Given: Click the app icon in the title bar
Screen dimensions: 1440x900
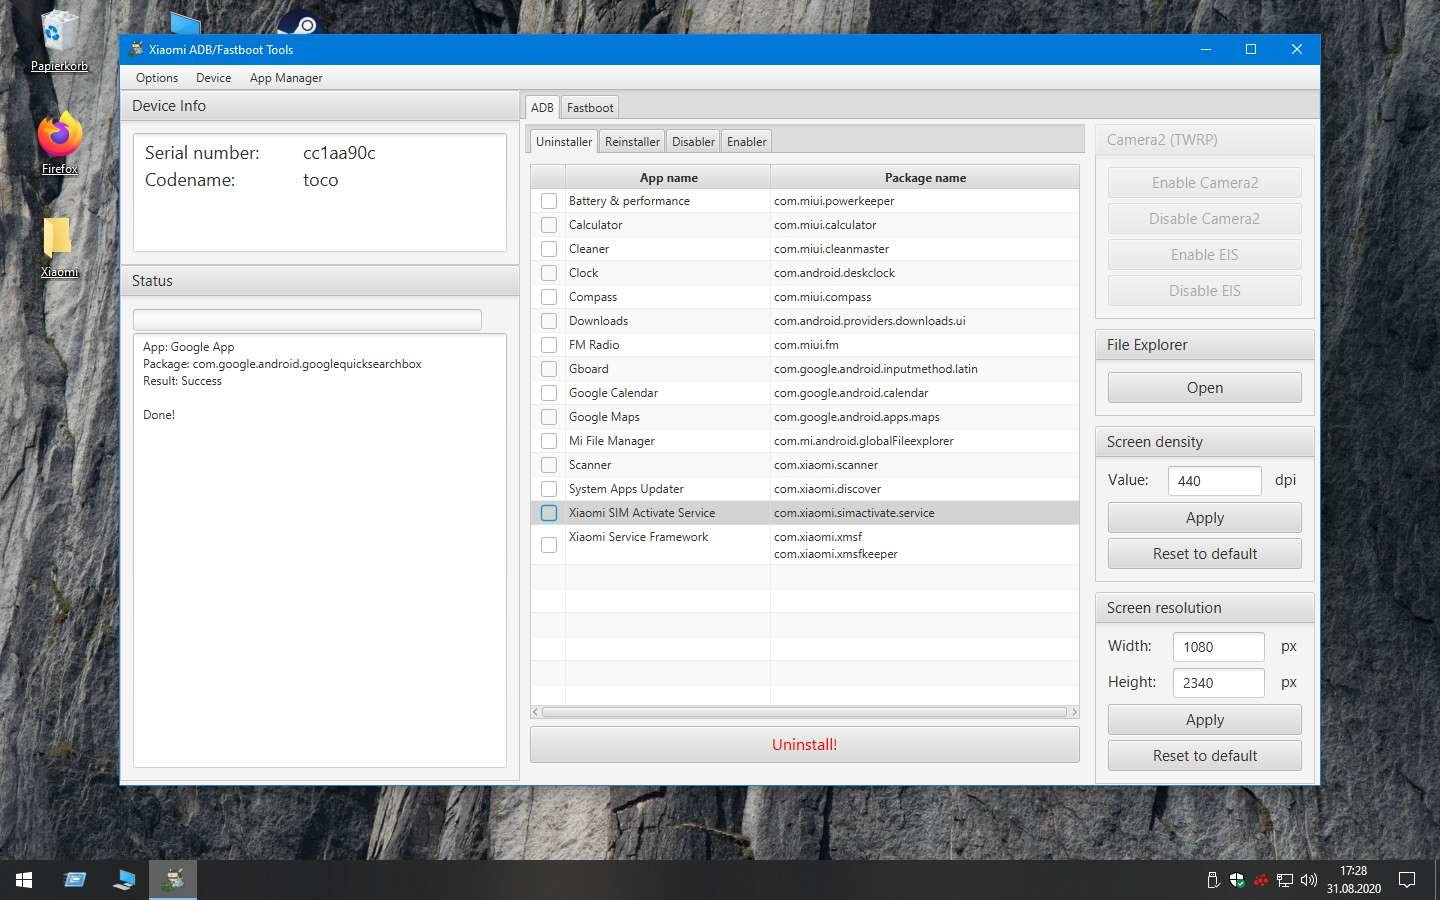Looking at the screenshot, I should (x=136, y=49).
